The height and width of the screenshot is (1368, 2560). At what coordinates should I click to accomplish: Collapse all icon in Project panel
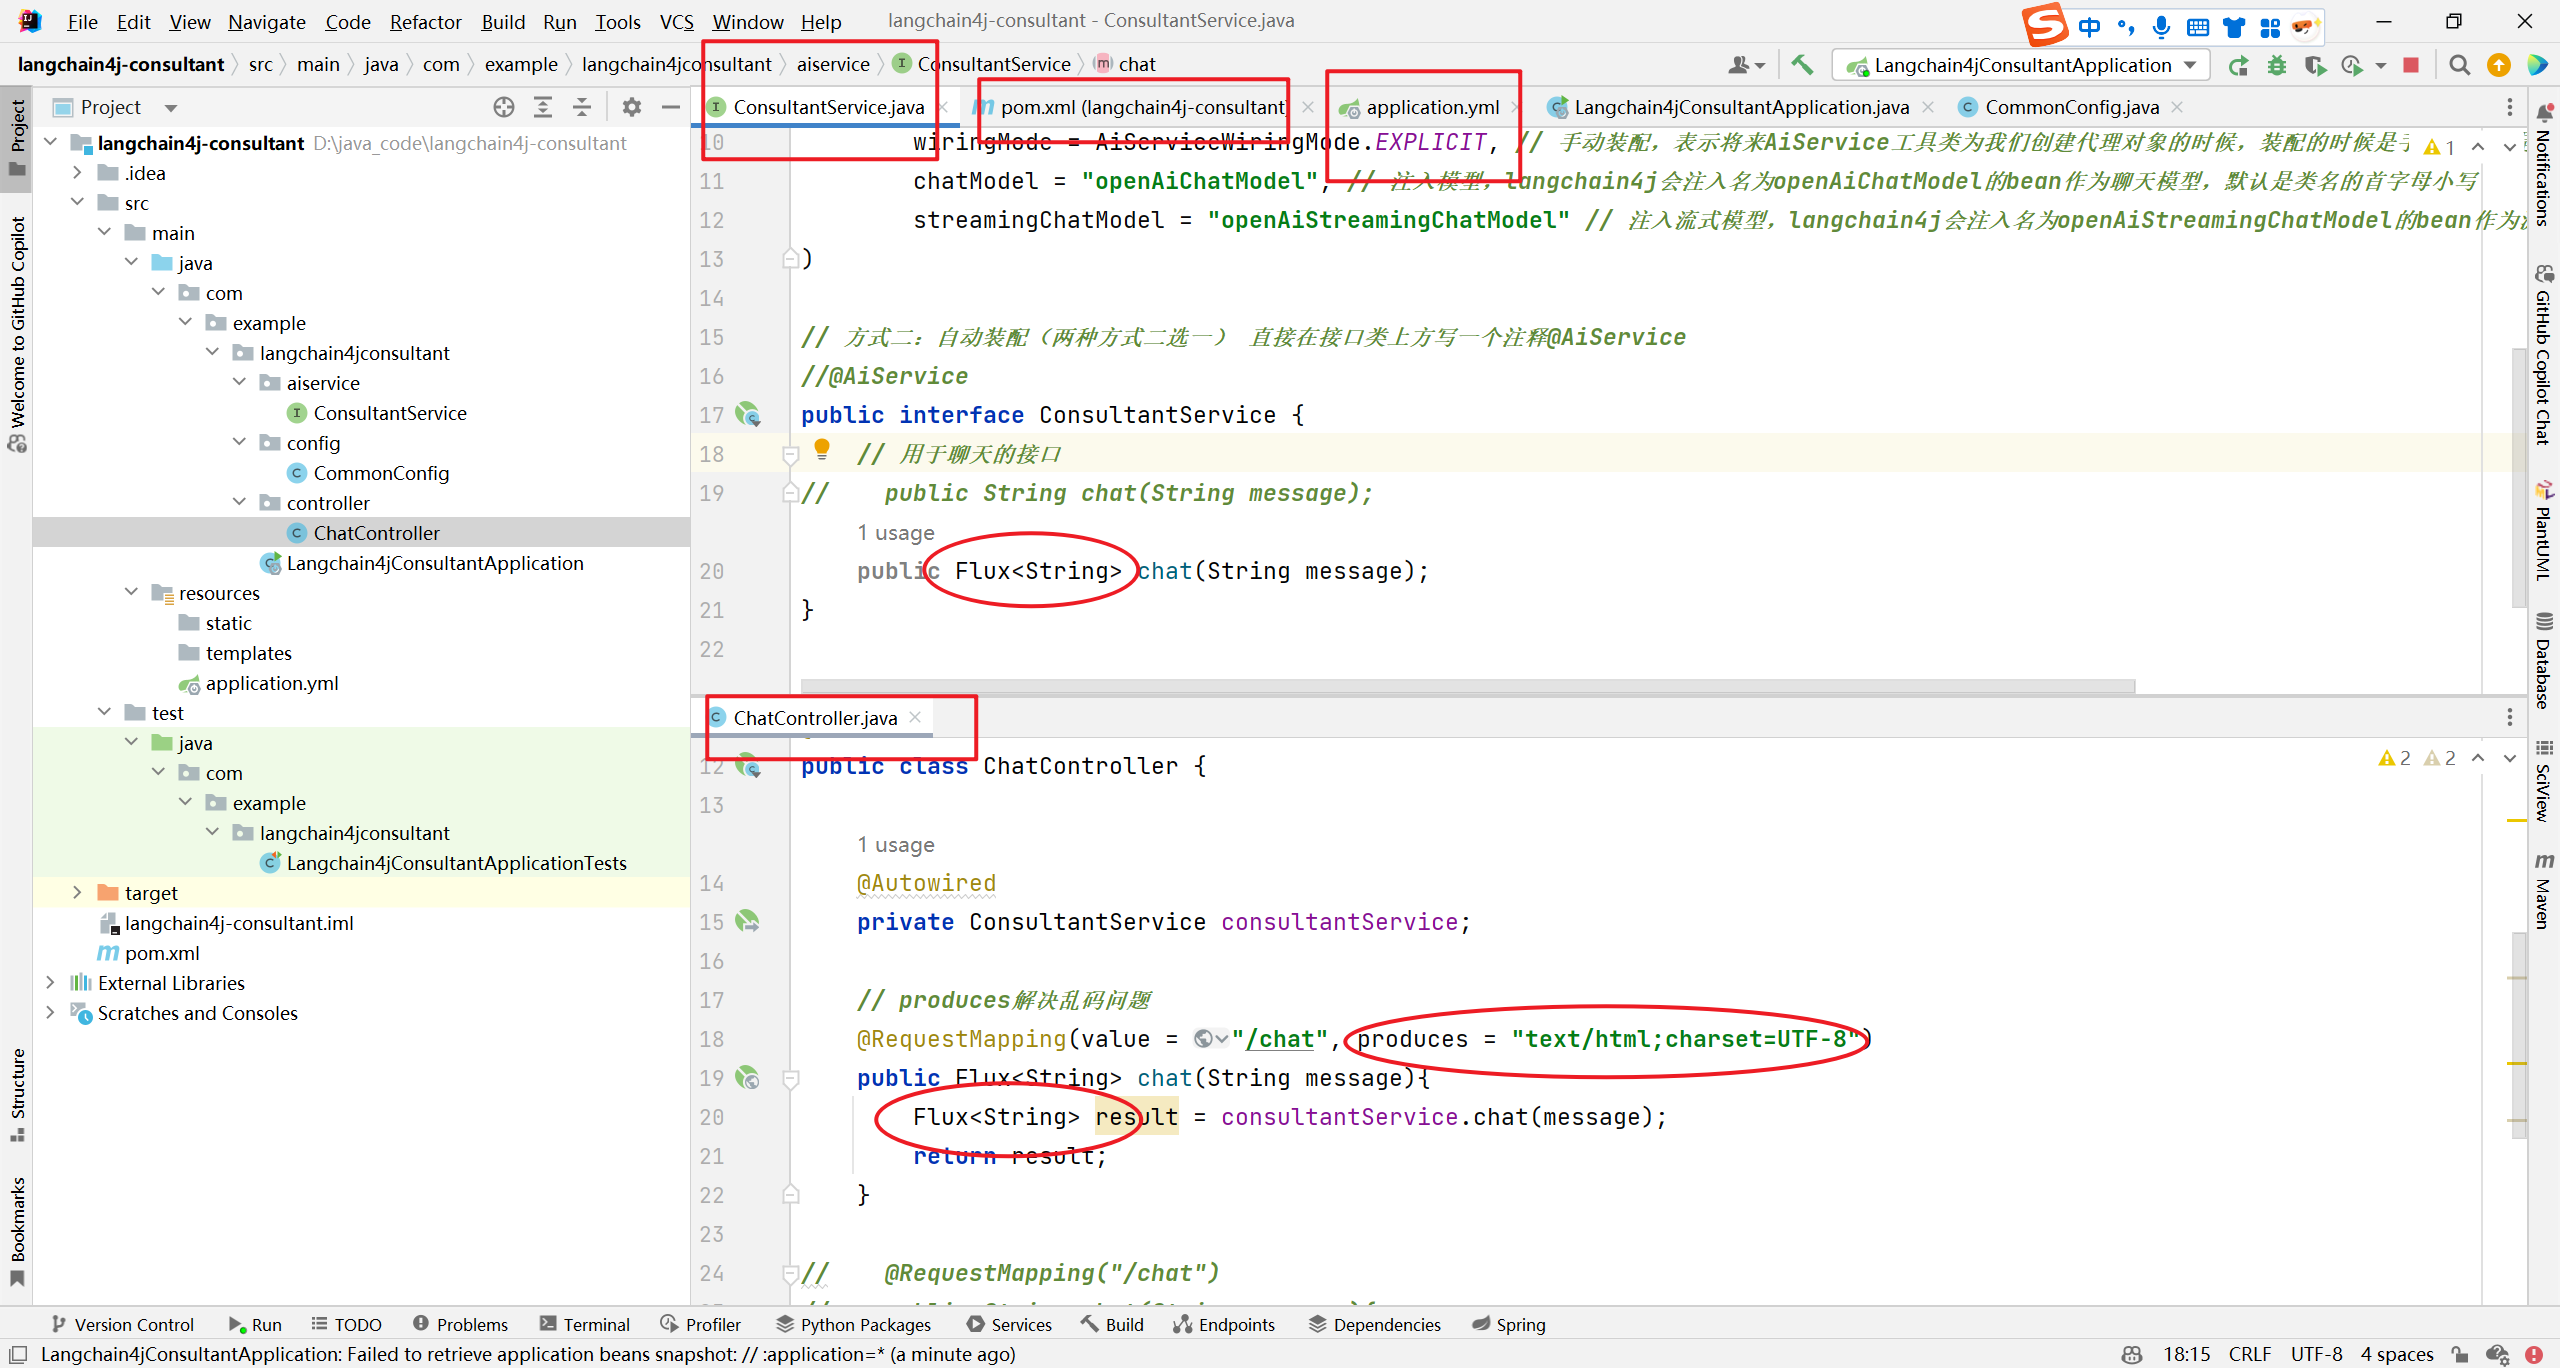(582, 107)
